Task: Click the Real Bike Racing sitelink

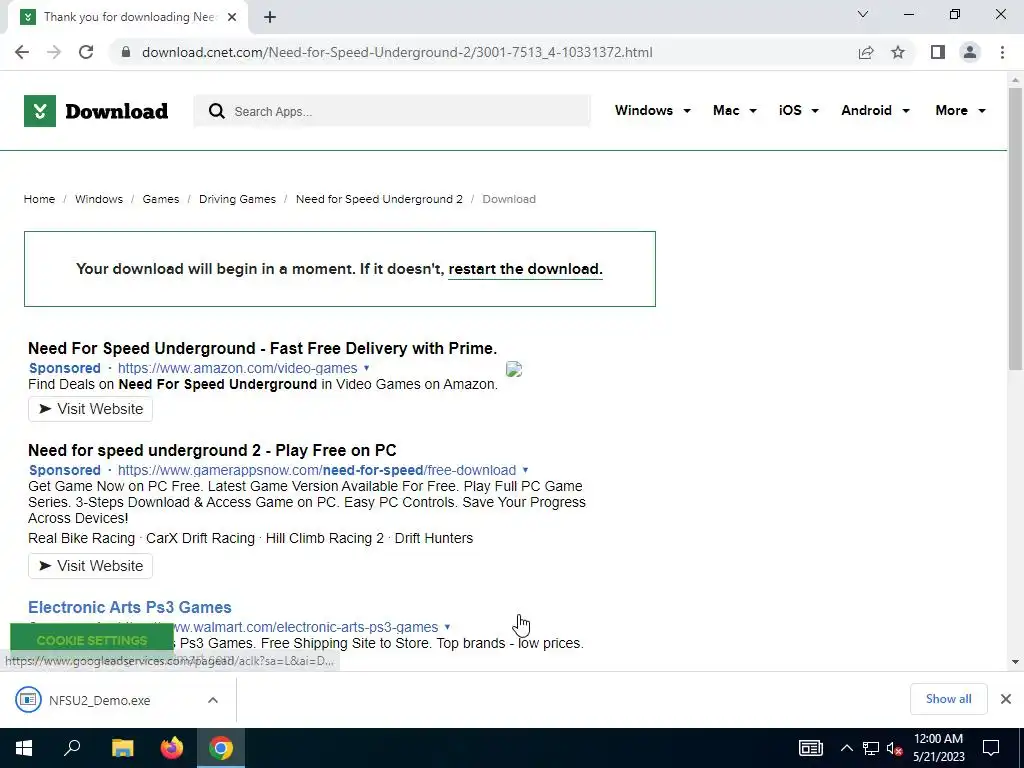Action: 81,538
